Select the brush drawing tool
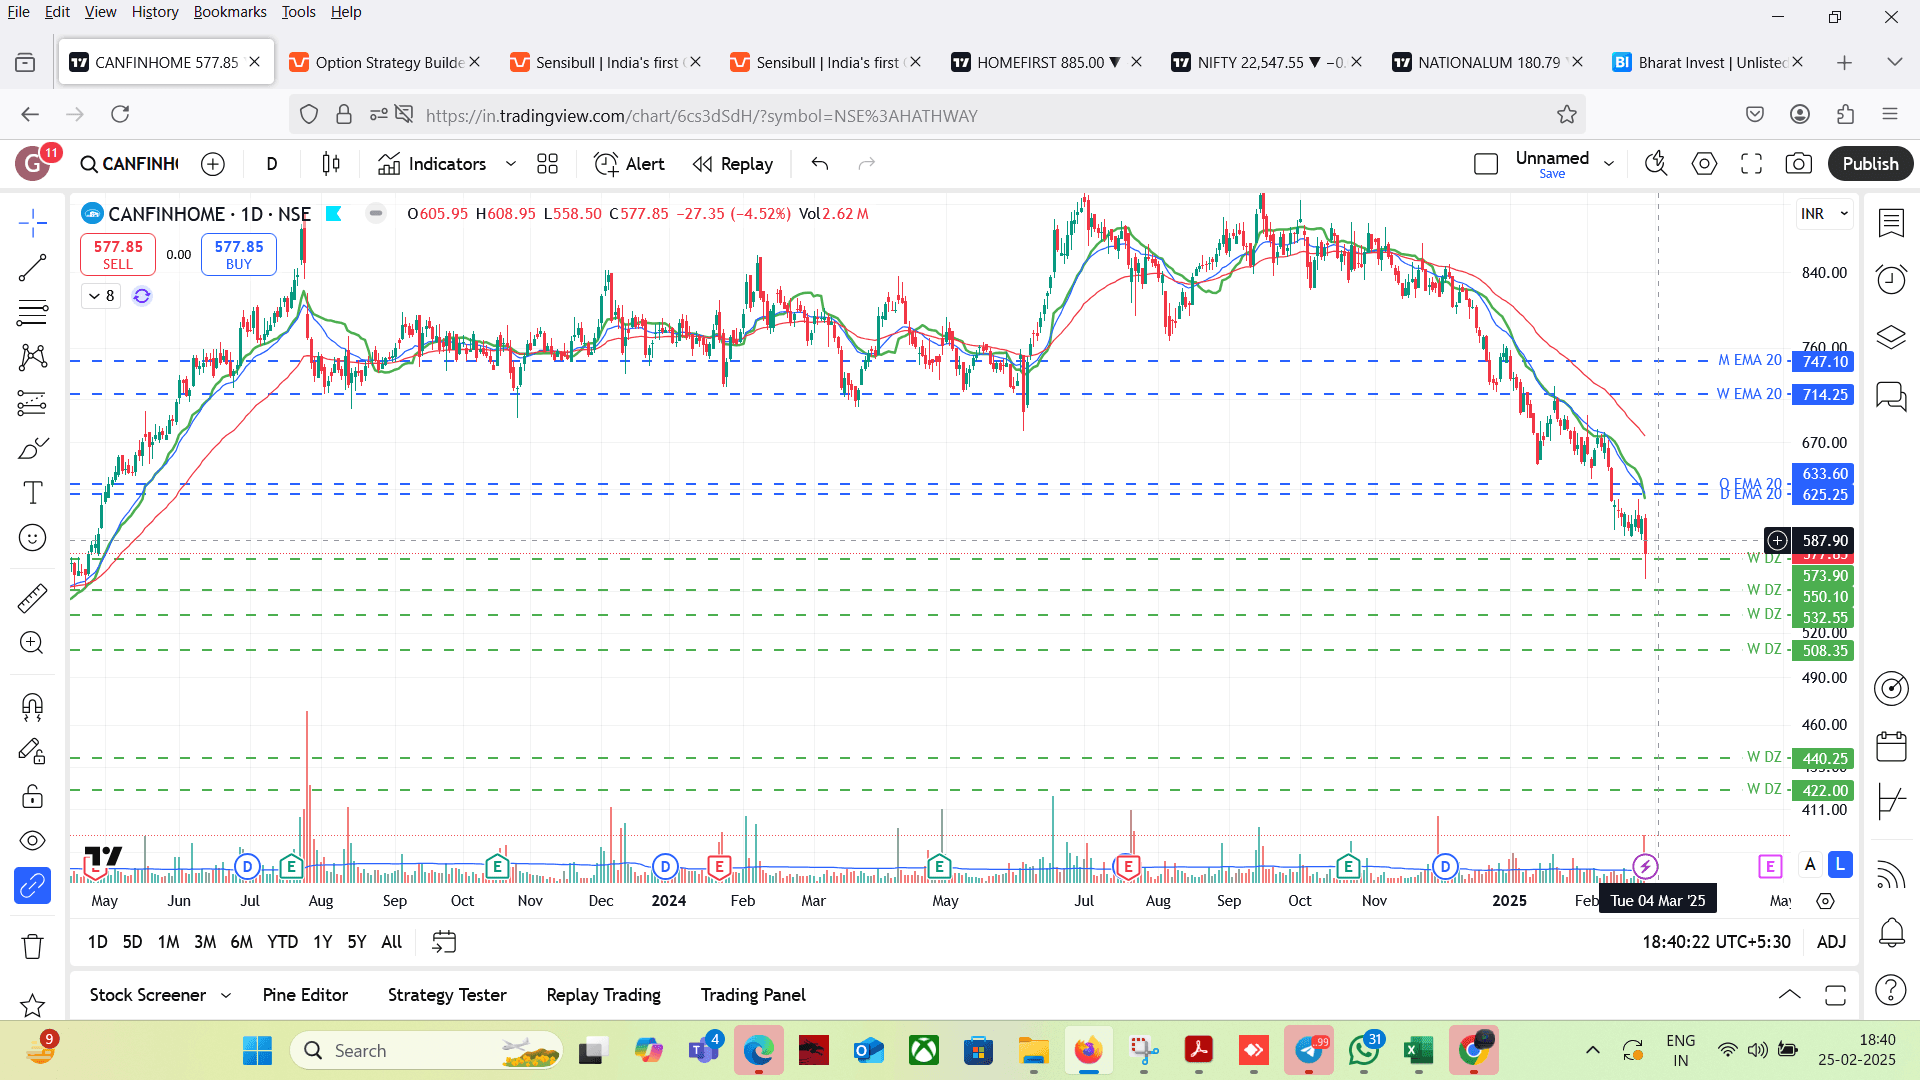1920x1080 pixels. click(x=32, y=447)
